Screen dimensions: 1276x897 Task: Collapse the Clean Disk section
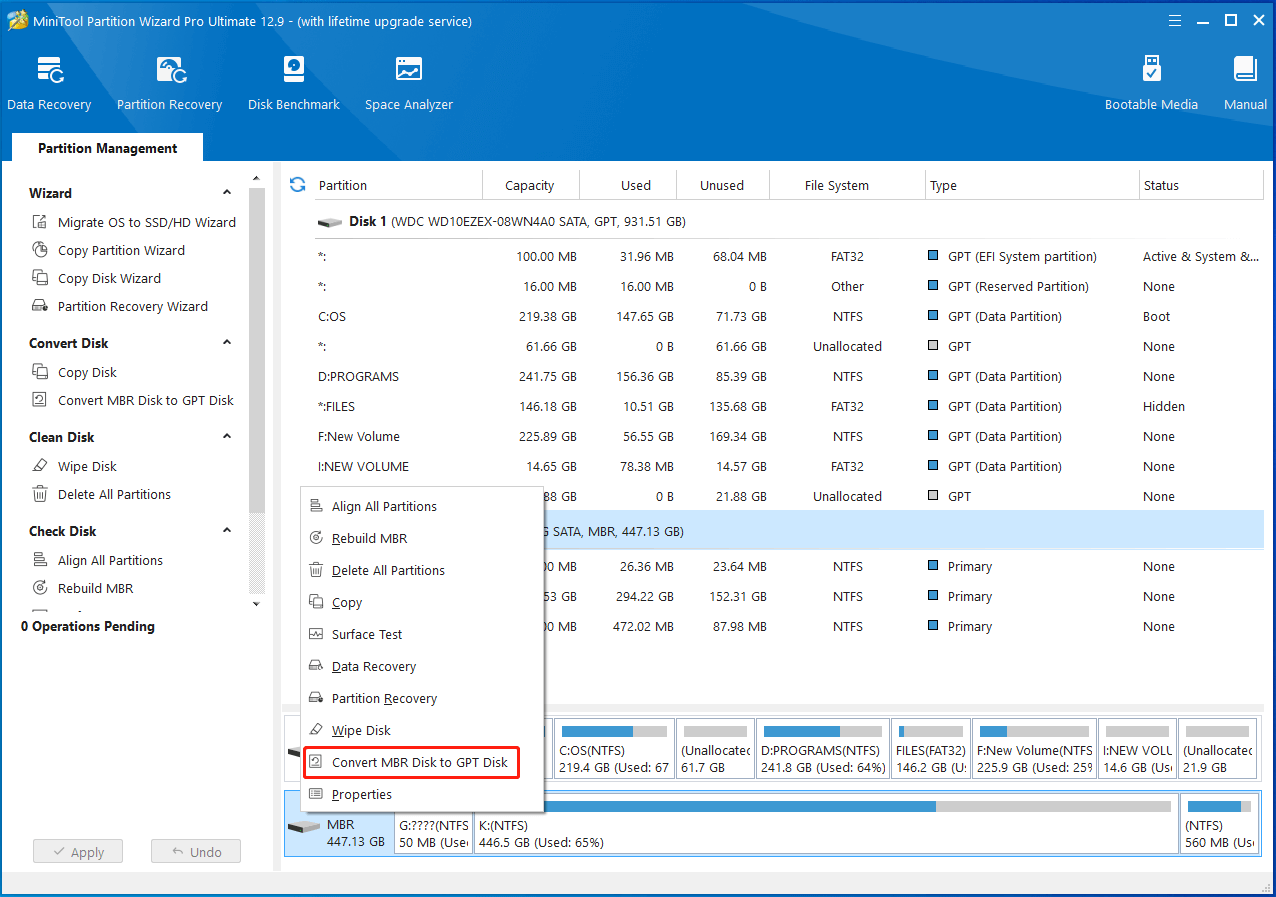227,436
